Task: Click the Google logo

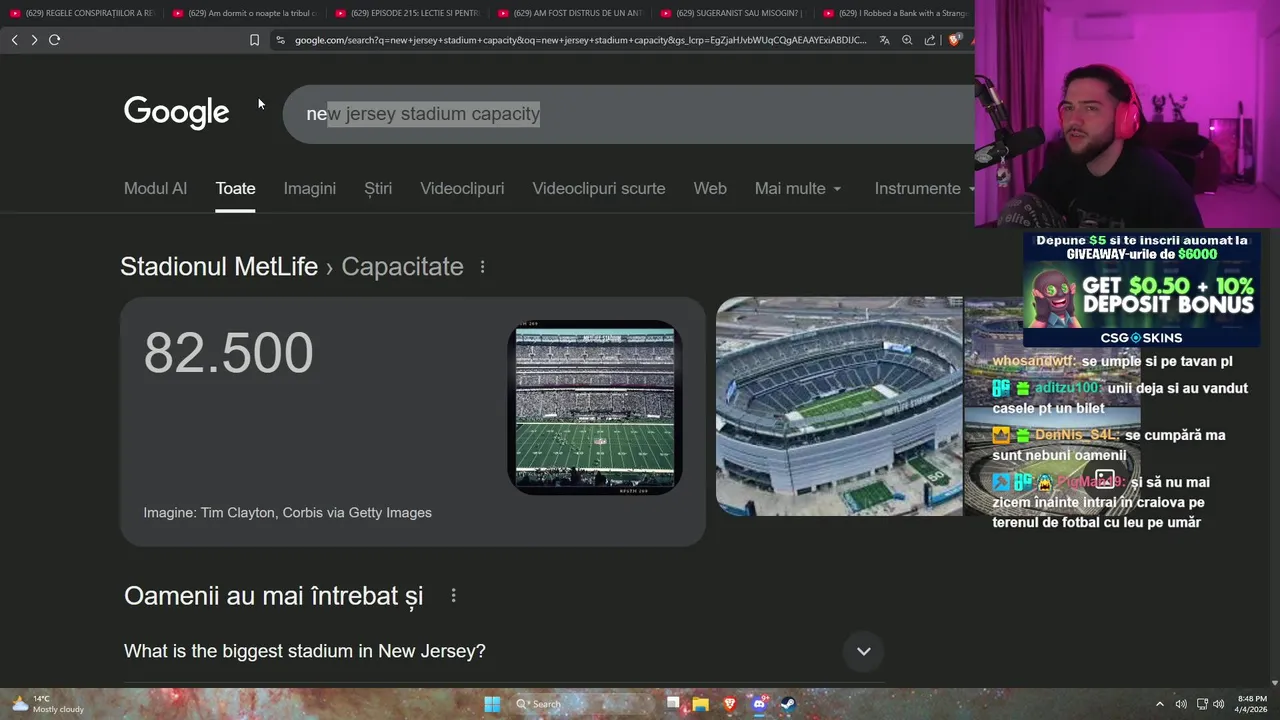Action: tap(176, 112)
